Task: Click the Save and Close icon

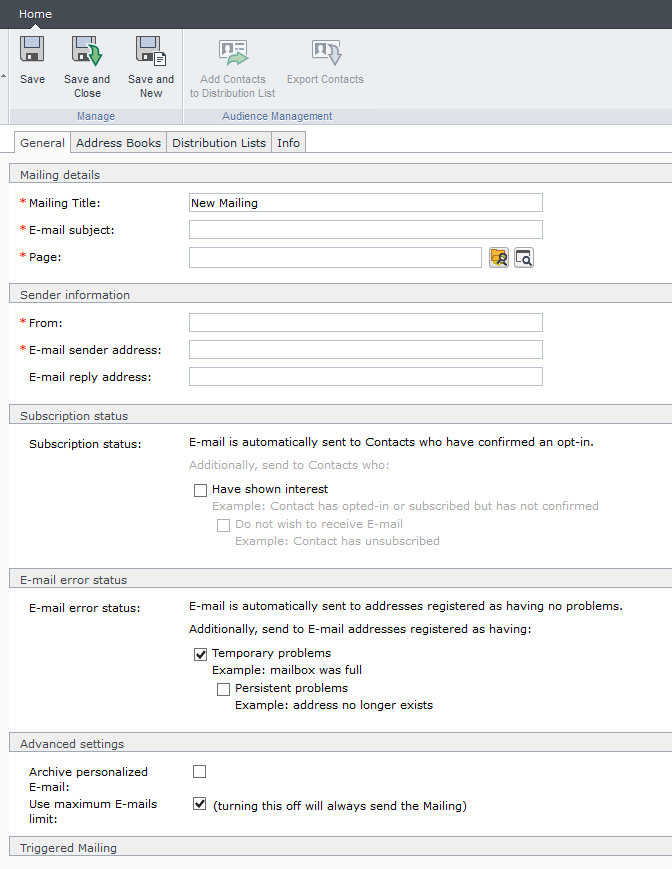Action: 87,50
